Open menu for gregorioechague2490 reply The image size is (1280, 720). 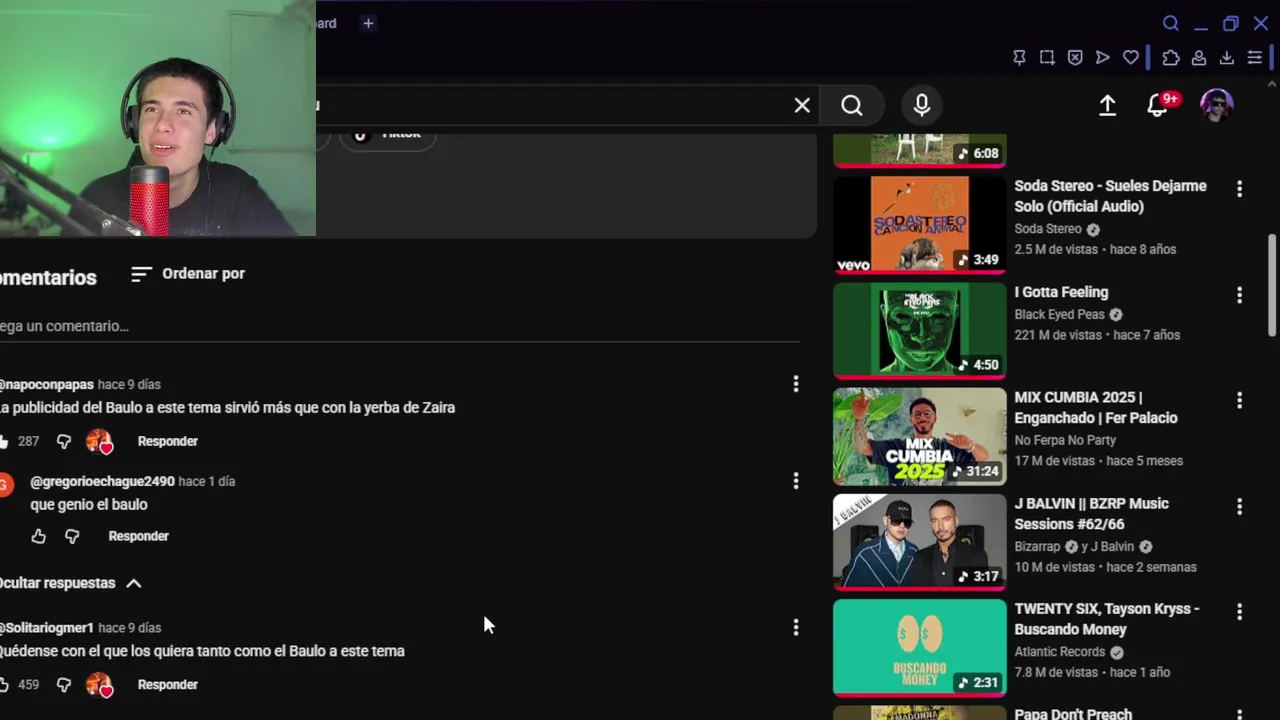[796, 481]
